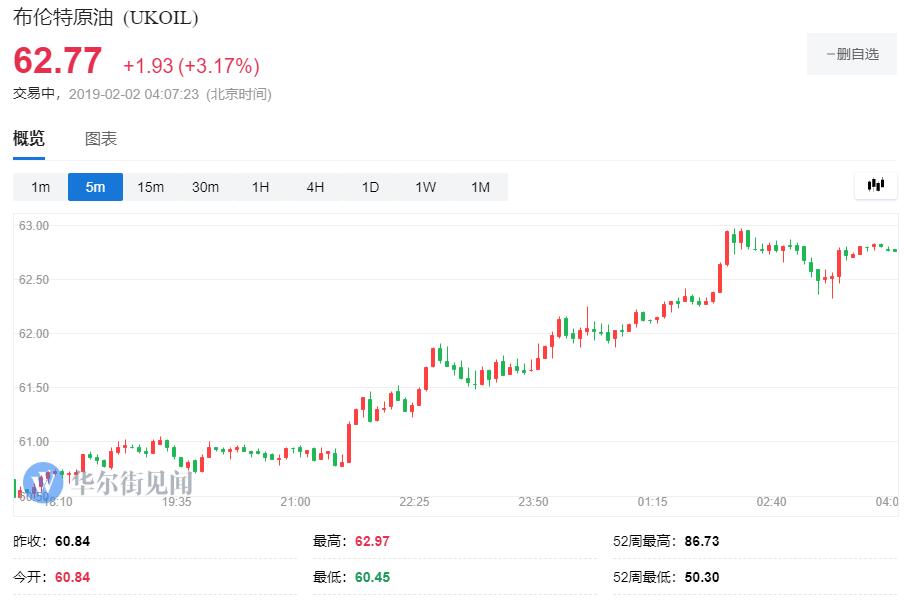The image size is (905, 600).
Task: Choose the 1H chart interval
Action: [260, 187]
